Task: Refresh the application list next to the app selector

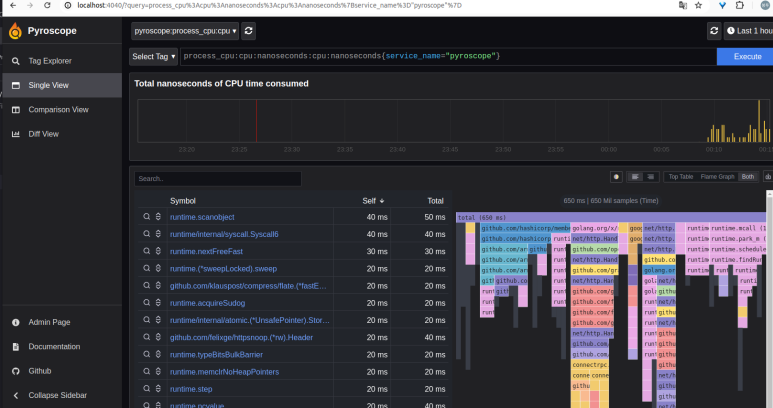Action: coord(249,31)
